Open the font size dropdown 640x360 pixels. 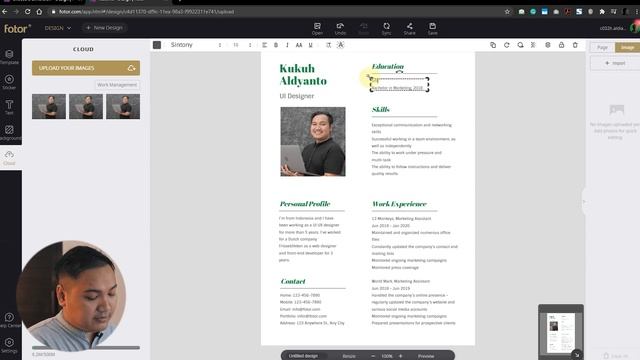point(242,45)
